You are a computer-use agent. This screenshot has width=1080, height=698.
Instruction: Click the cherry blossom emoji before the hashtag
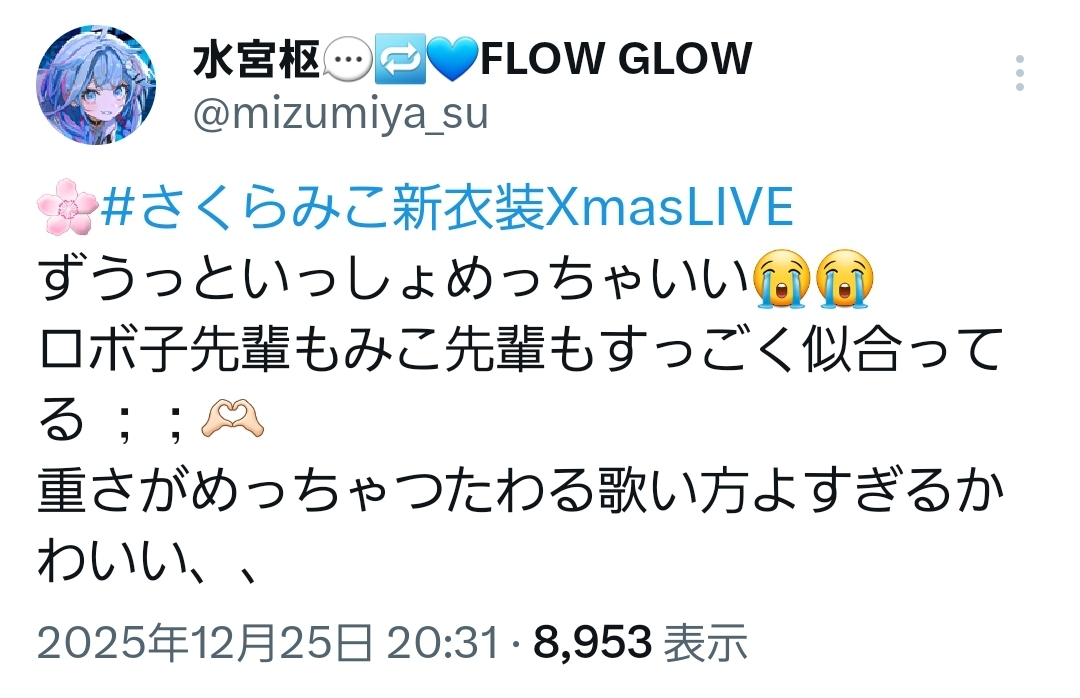click(68, 207)
